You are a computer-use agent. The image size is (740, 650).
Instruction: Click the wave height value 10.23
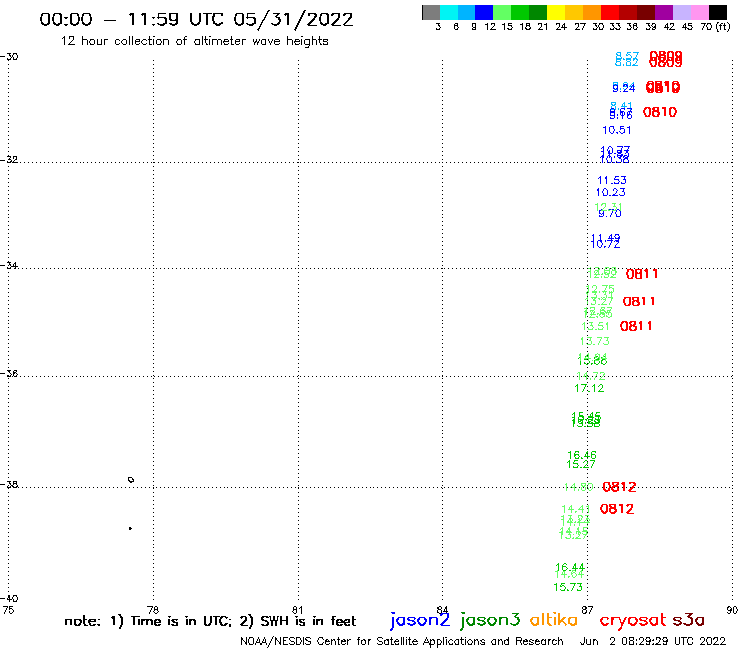(x=610, y=192)
